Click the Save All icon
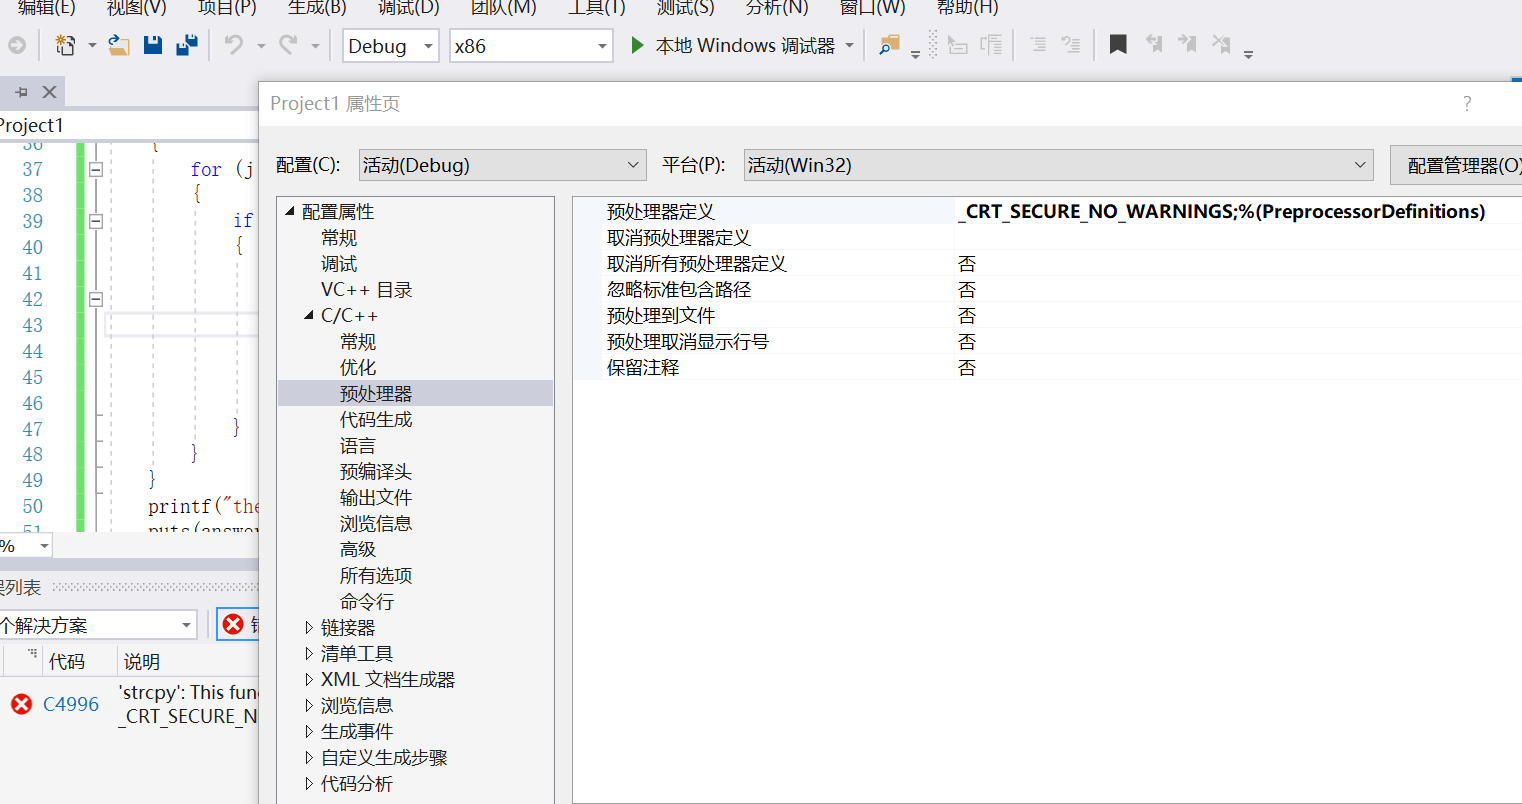The image size is (1522, 804). (186, 45)
